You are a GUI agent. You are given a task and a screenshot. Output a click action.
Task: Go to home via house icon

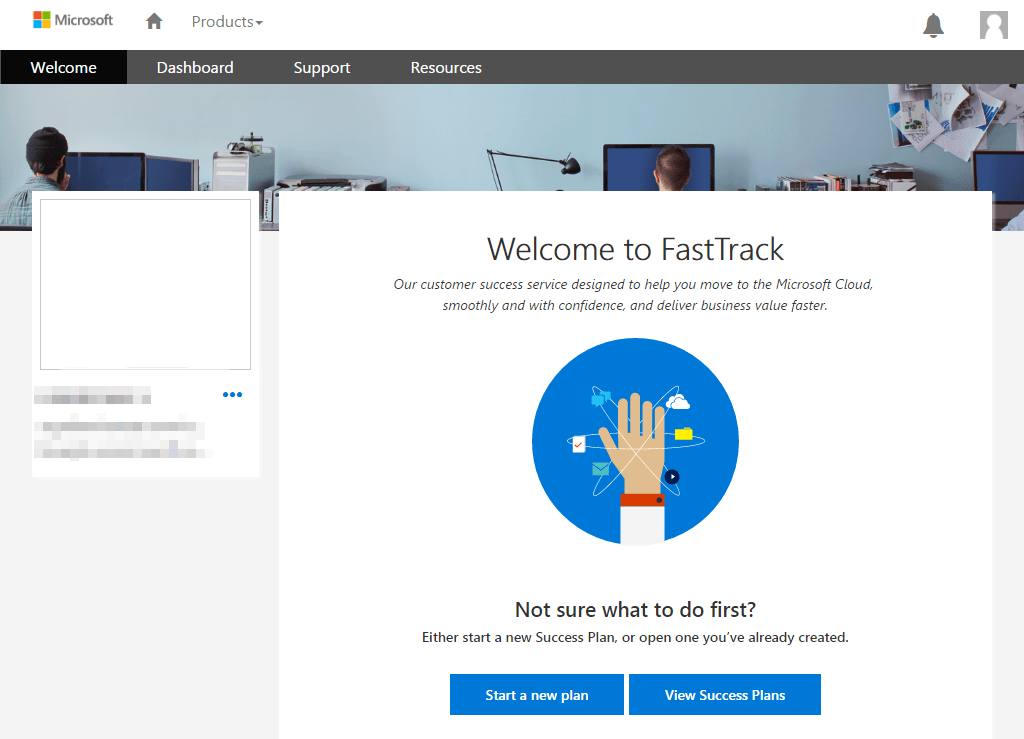point(154,22)
